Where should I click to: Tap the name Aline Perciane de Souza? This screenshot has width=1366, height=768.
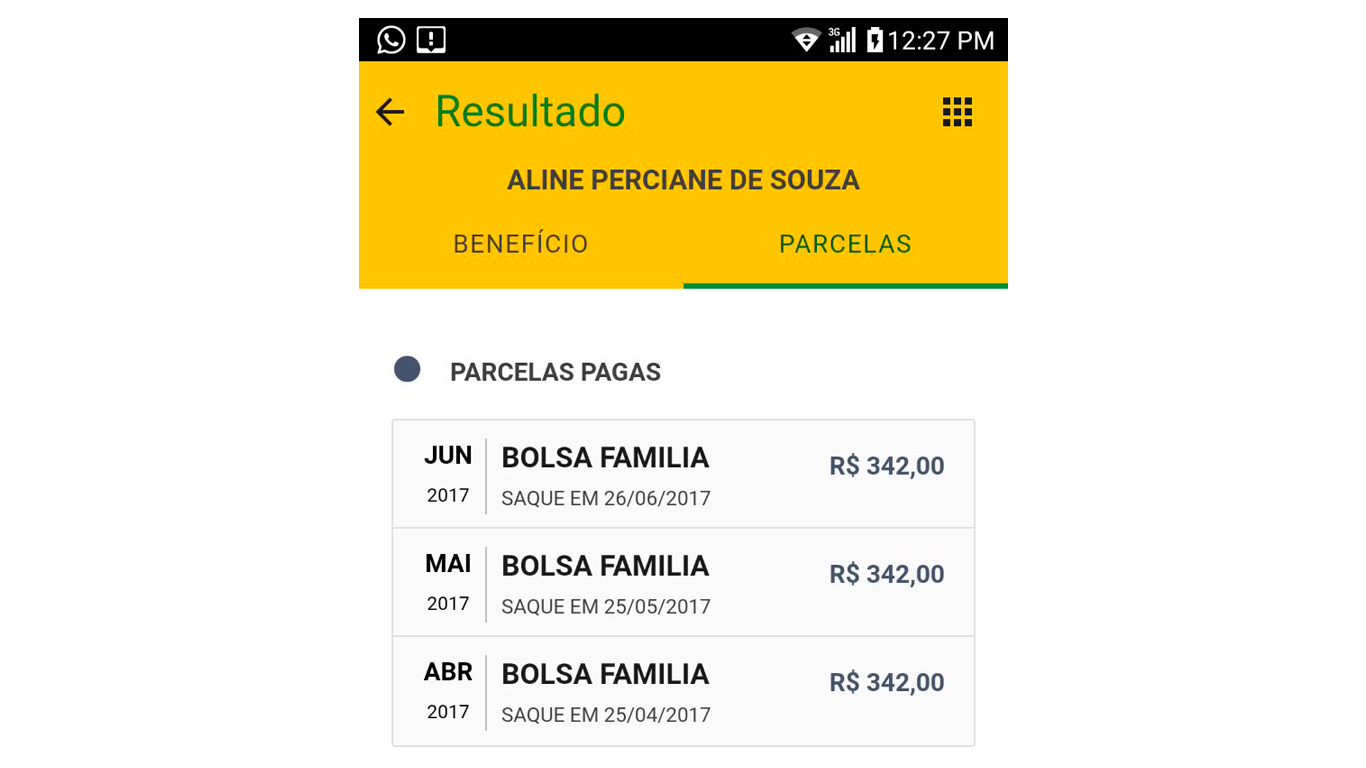(683, 180)
